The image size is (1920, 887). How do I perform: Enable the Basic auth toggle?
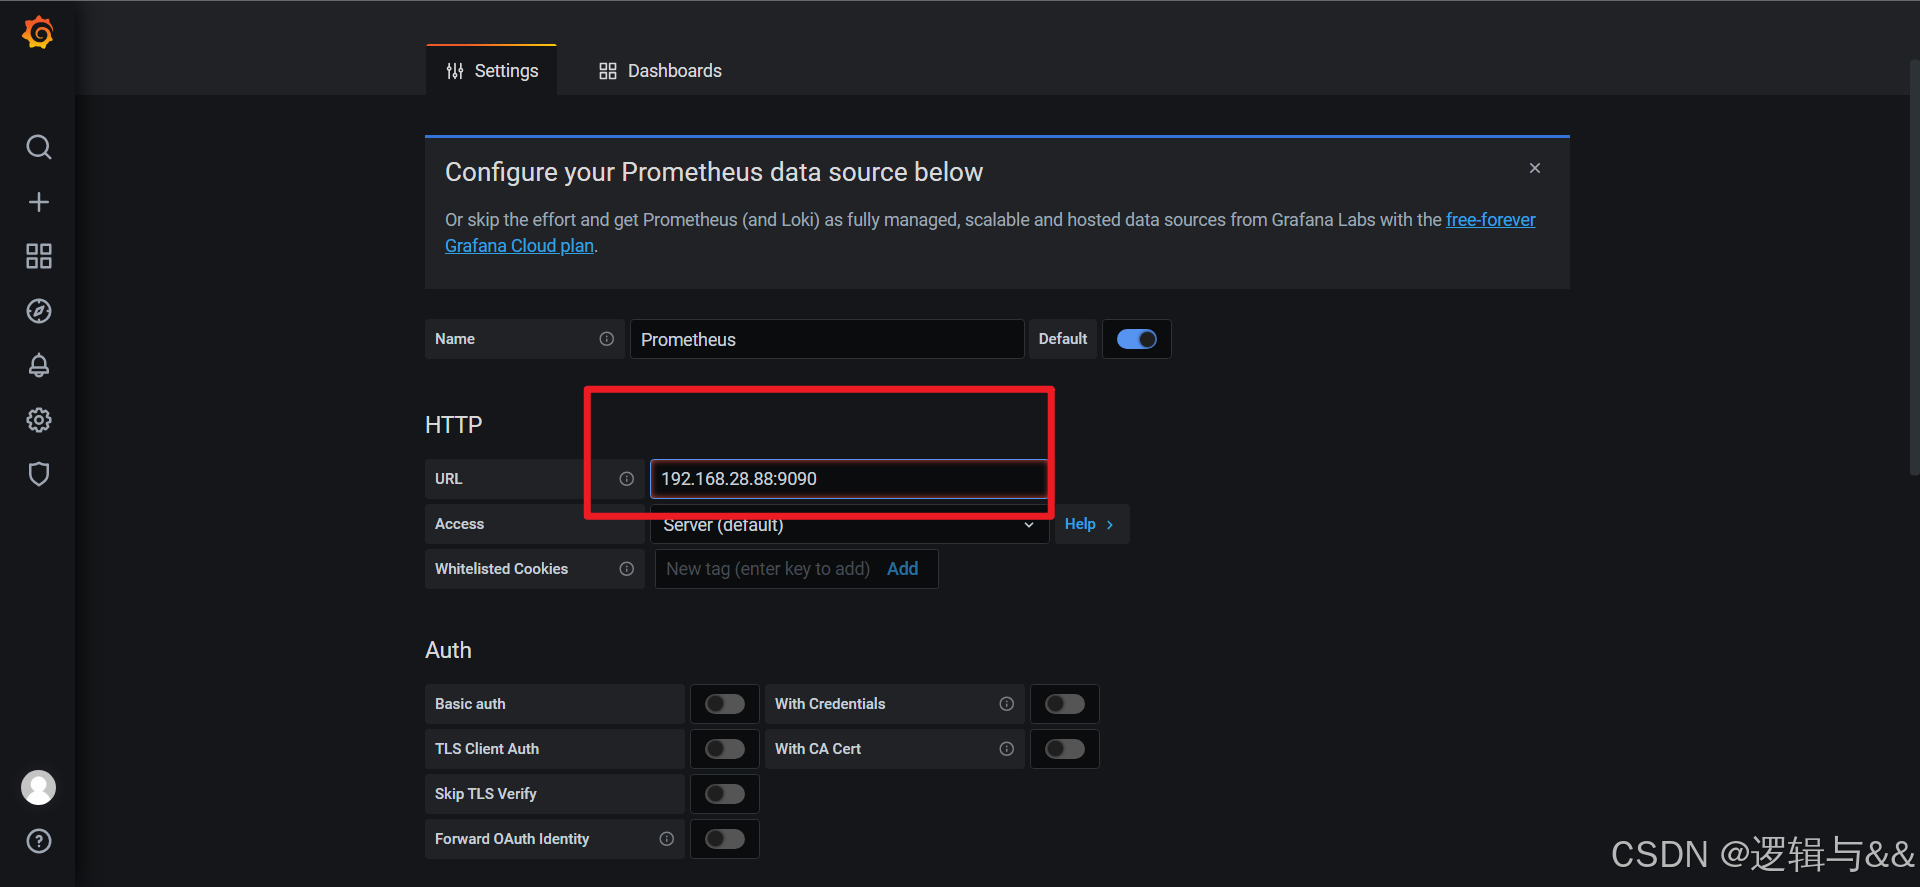(725, 704)
